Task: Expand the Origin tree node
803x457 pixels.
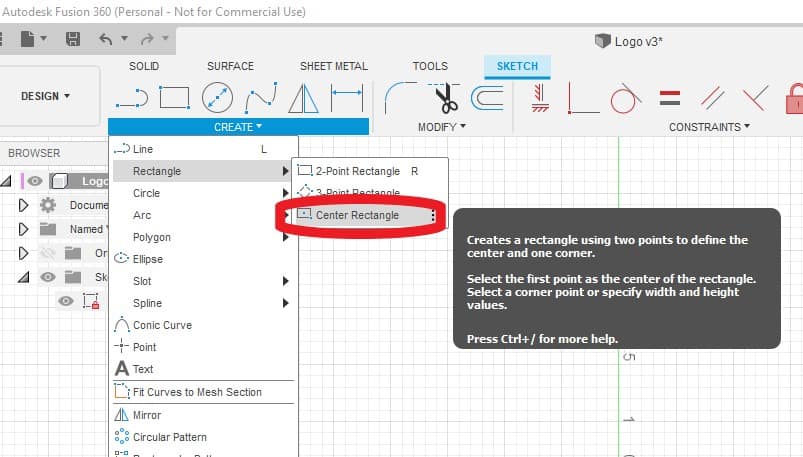Action: pyautogui.click(x=23, y=253)
